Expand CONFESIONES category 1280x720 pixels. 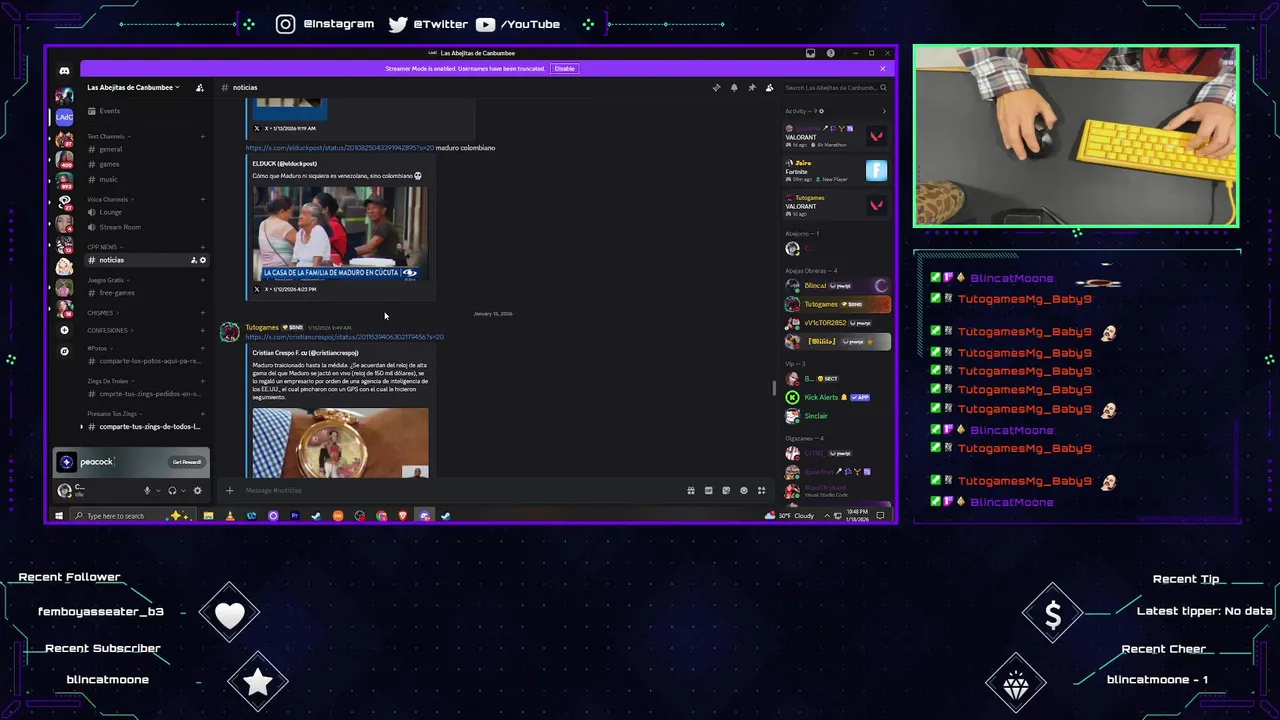111,330
